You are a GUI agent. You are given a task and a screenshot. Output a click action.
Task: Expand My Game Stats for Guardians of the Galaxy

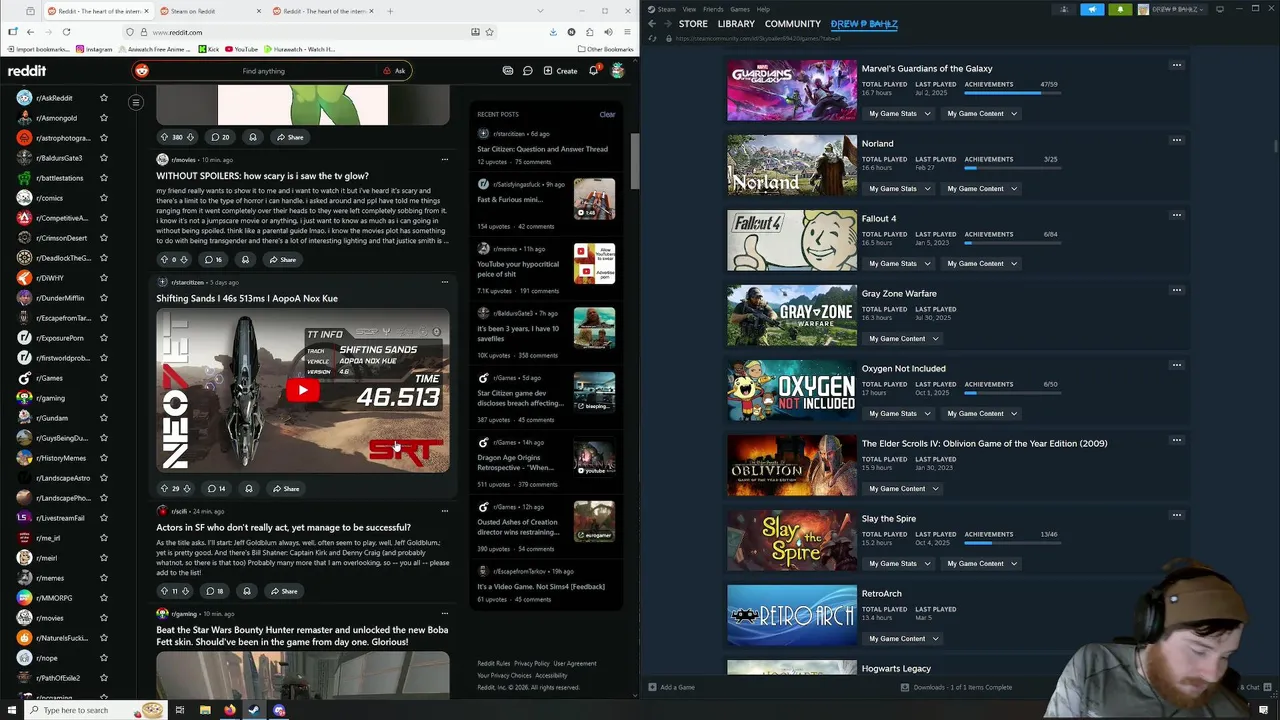click(899, 114)
